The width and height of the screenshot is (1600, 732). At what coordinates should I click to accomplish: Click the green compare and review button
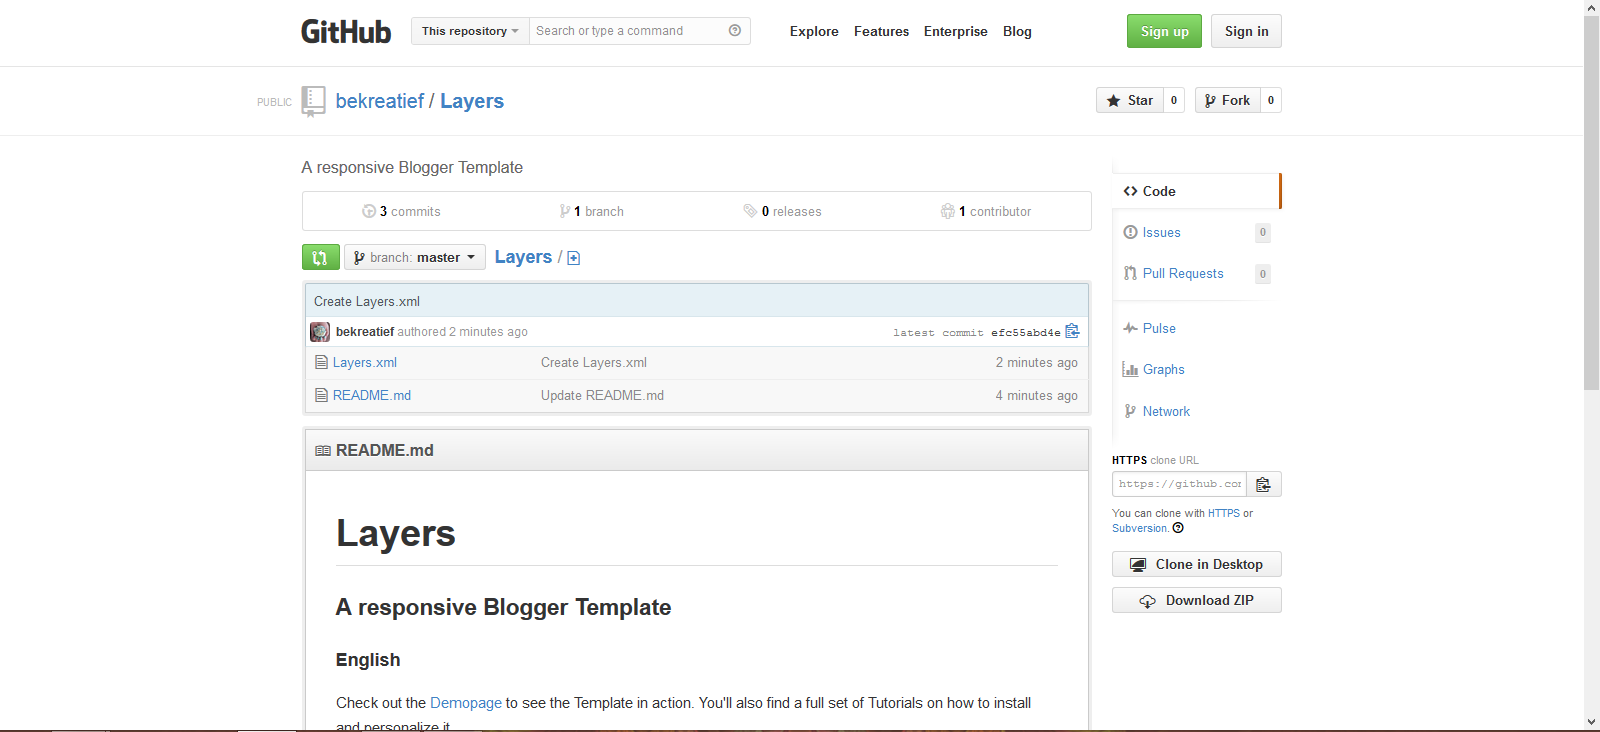321,257
